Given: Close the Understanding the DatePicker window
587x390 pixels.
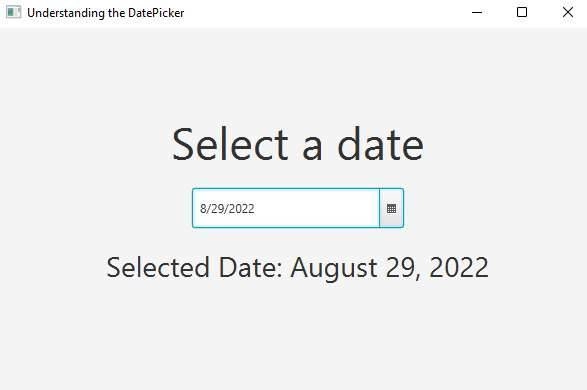Looking at the screenshot, I should click(x=568, y=12).
